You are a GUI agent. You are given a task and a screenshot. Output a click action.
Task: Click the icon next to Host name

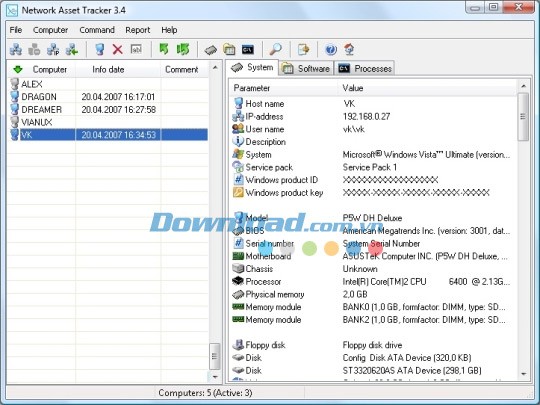pos(238,103)
